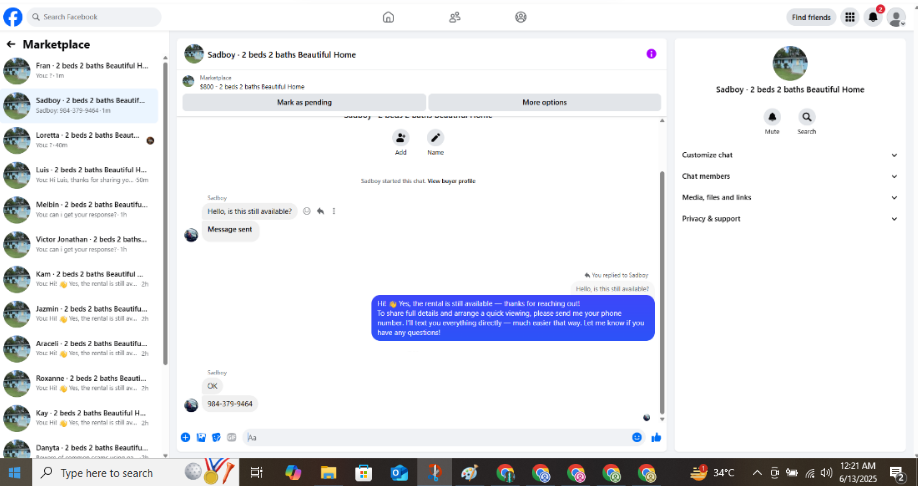Screen dimensions: 918x486
Task: Open the Luis conversation
Action: (80, 174)
